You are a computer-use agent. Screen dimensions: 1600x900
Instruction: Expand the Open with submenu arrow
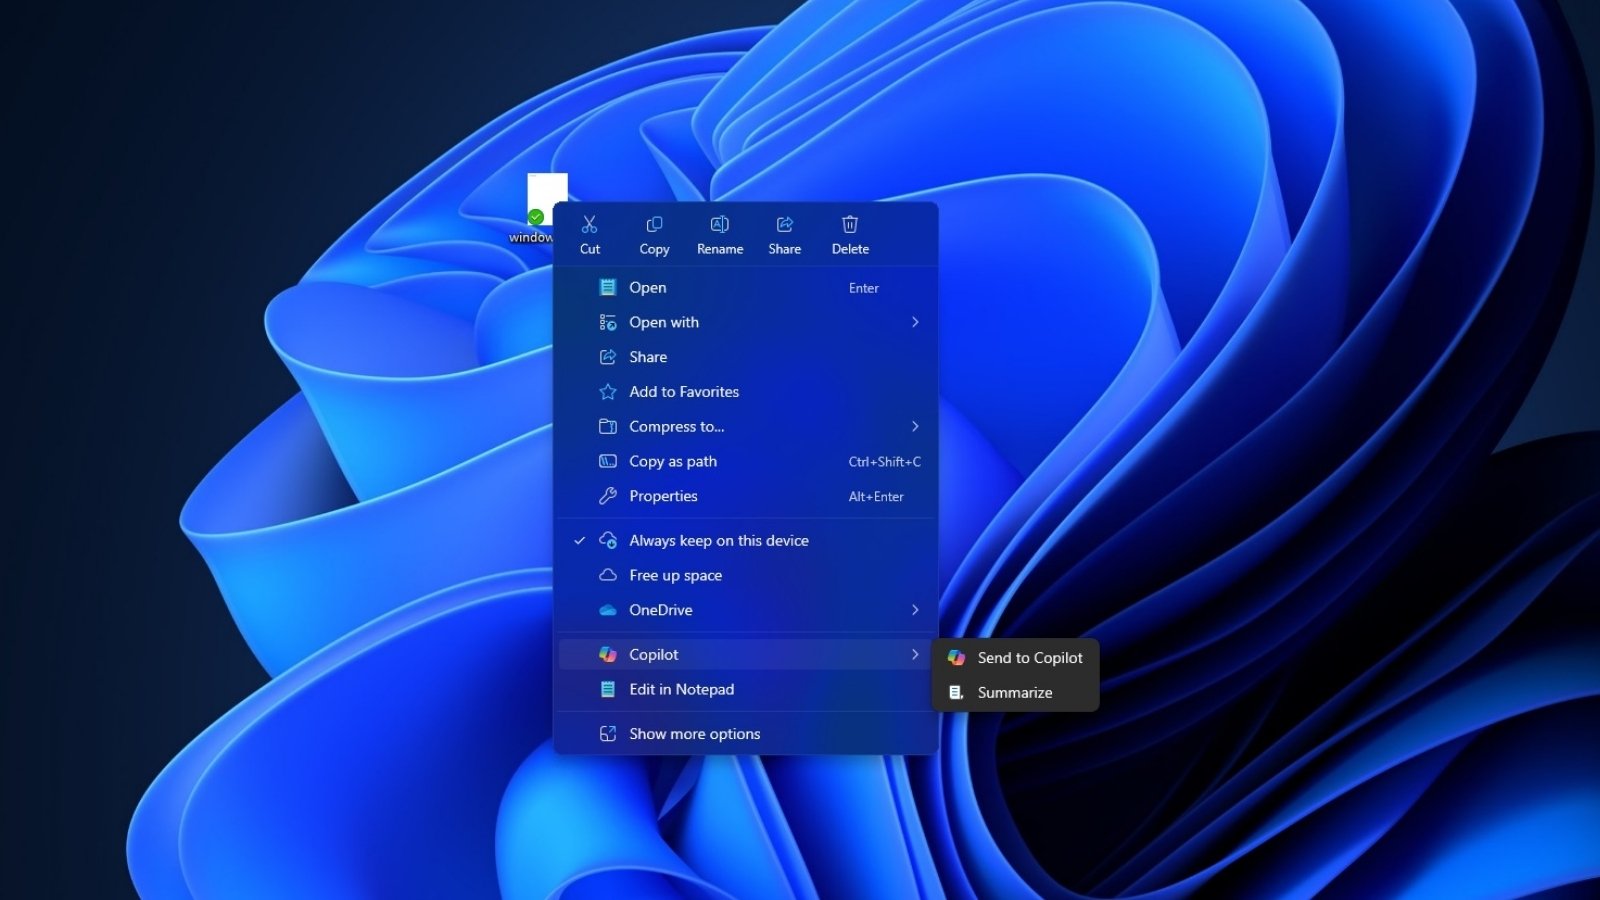[915, 322]
